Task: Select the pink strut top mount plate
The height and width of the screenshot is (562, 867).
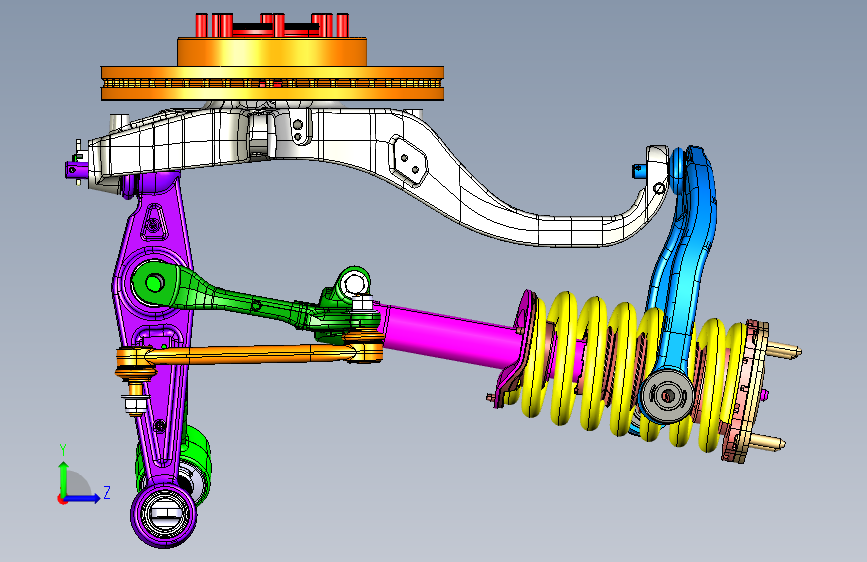Action: [744, 390]
